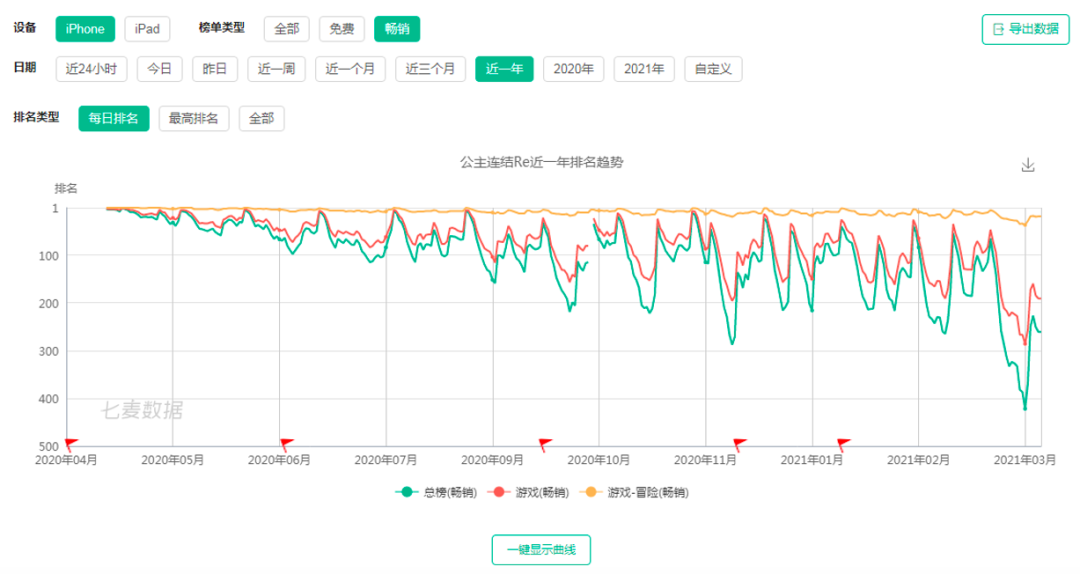Screen dimensions: 1080x574
Task: Select 最高排名 ranking type
Action: tap(194, 119)
